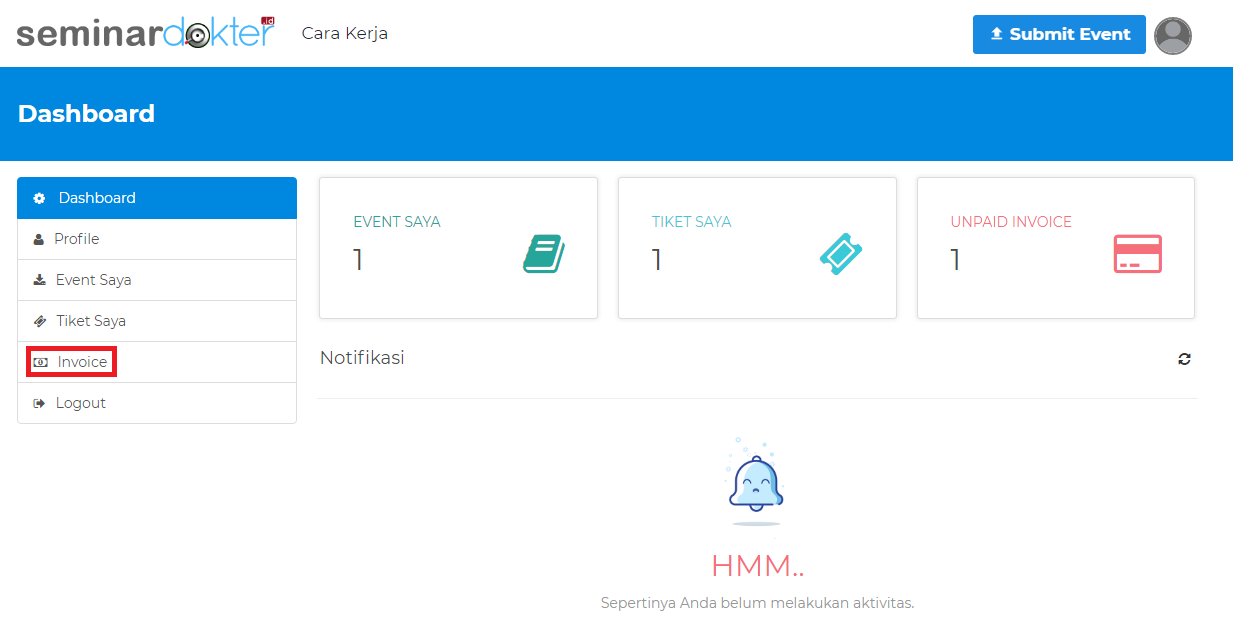
Task: Open the Event Saya summary card
Action: (458, 248)
